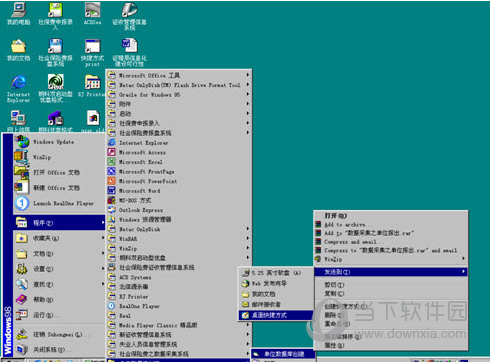Launch Outlook Express from Programs menu
The height and width of the screenshot is (363, 491).
(179, 210)
